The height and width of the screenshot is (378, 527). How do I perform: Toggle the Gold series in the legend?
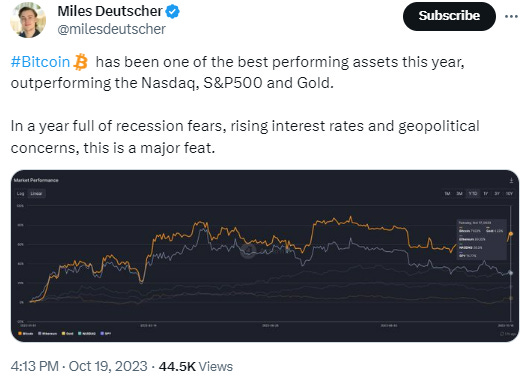pyautogui.click(x=68, y=333)
